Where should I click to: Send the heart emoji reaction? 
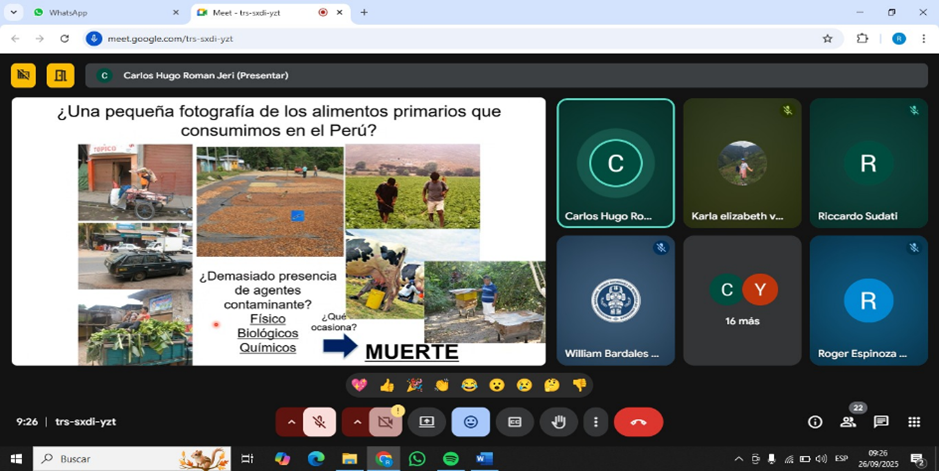coord(358,385)
